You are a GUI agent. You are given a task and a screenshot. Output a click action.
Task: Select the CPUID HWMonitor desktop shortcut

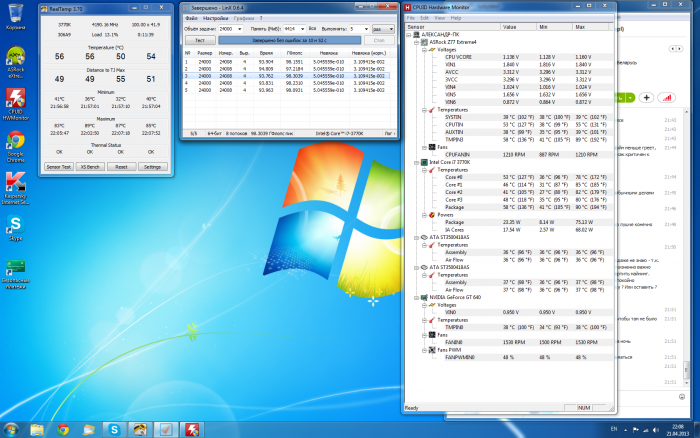point(16,104)
